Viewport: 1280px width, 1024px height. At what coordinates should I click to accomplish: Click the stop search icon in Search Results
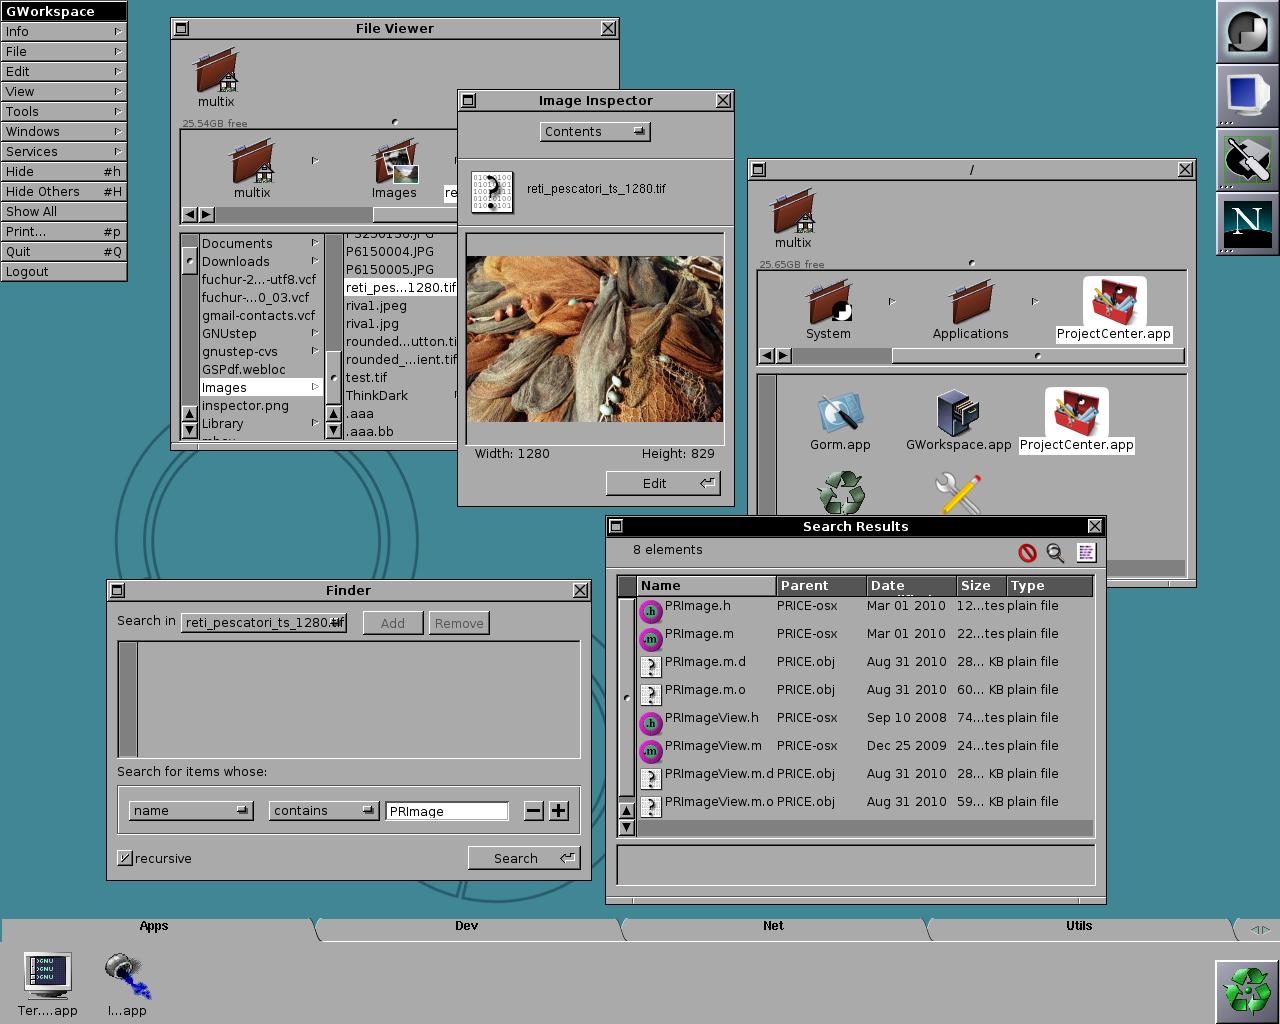pos(1027,552)
